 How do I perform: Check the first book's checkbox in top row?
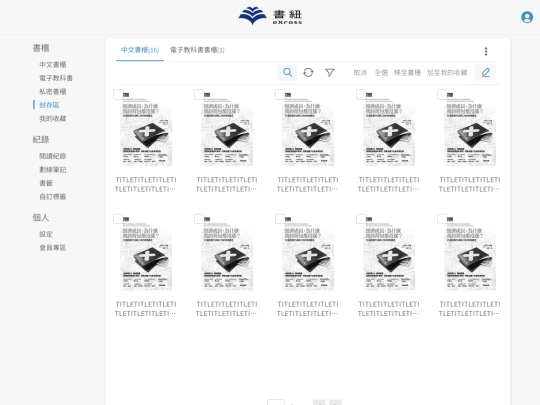(x=118, y=94)
